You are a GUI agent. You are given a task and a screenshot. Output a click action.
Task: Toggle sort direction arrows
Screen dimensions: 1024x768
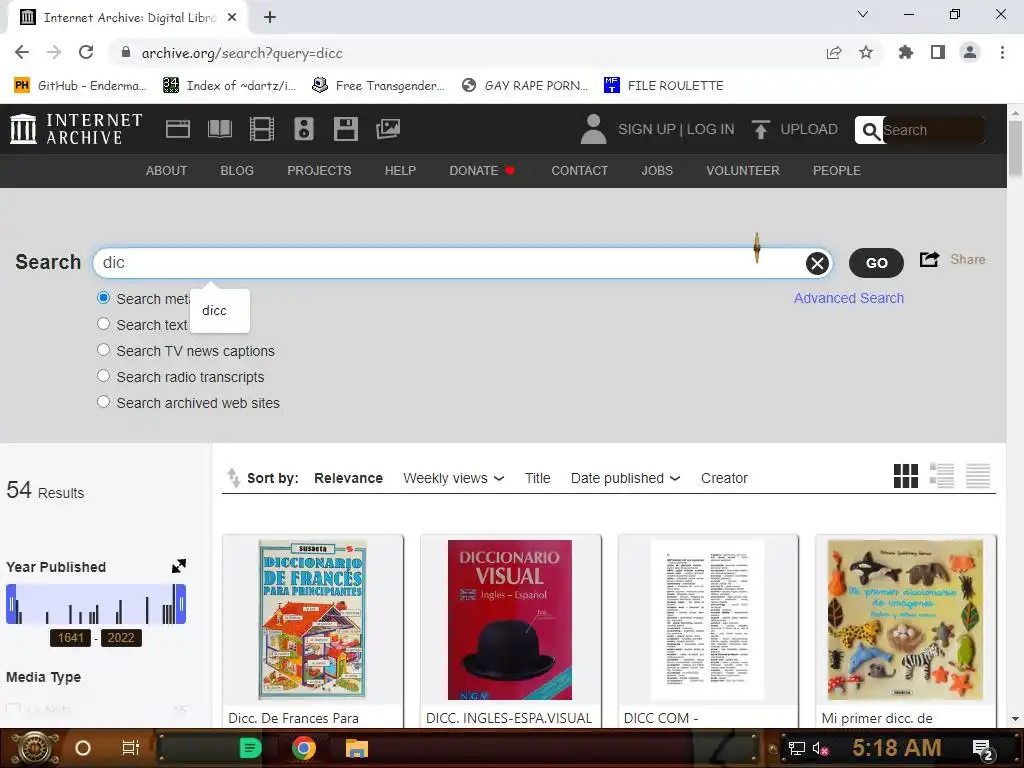coord(233,478)
